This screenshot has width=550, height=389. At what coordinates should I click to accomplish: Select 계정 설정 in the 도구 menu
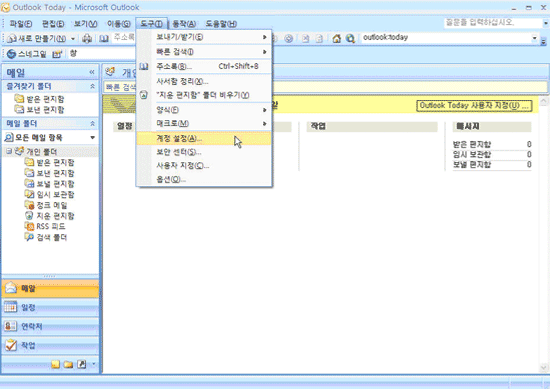click(x=204, y=138)
